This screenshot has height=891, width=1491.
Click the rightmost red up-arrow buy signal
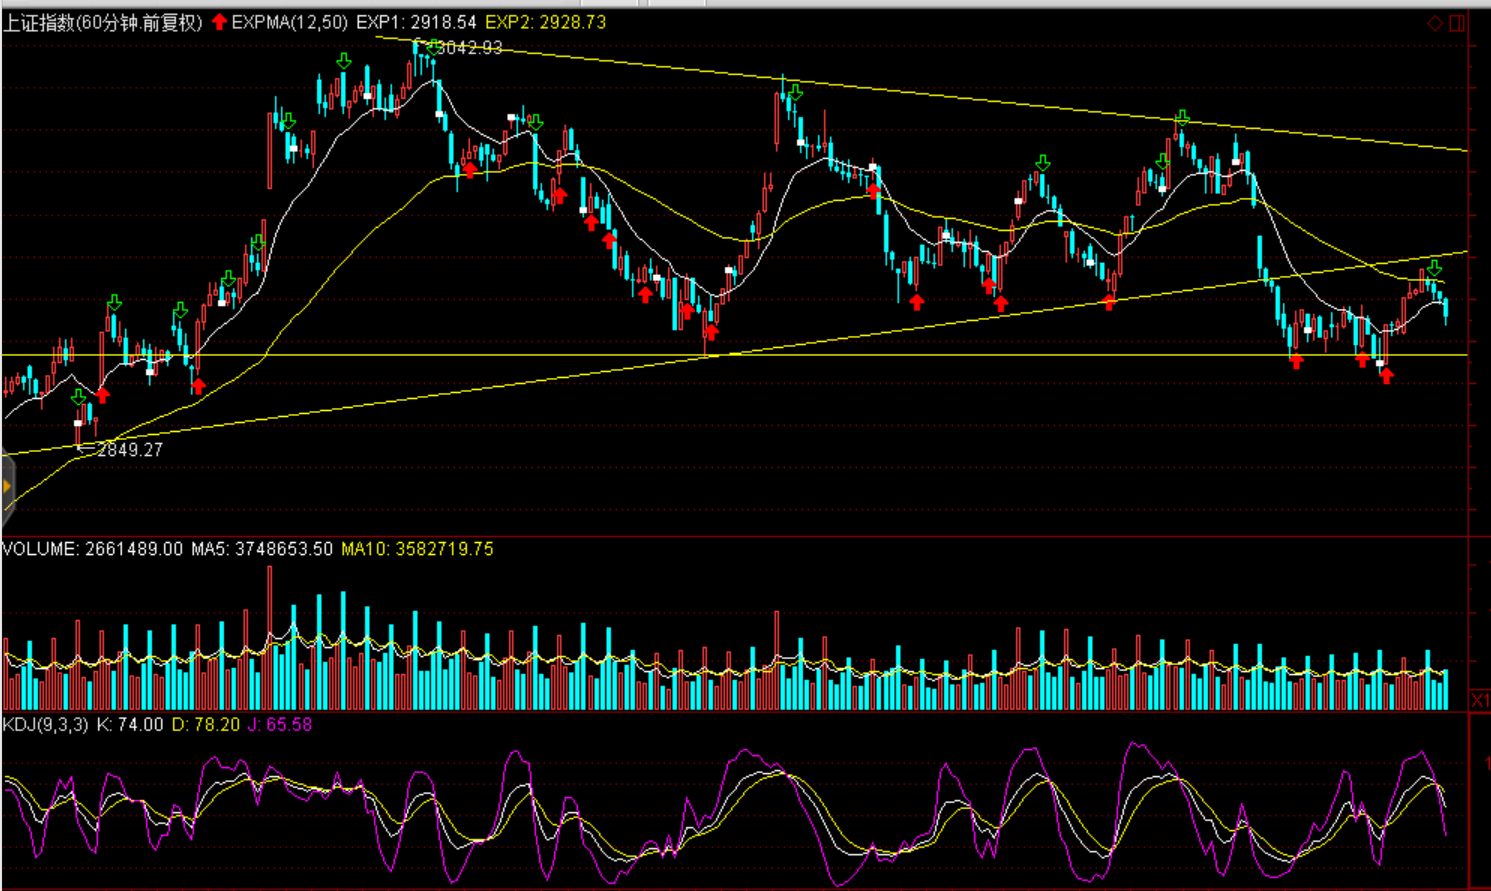[x=1386, y=376]
